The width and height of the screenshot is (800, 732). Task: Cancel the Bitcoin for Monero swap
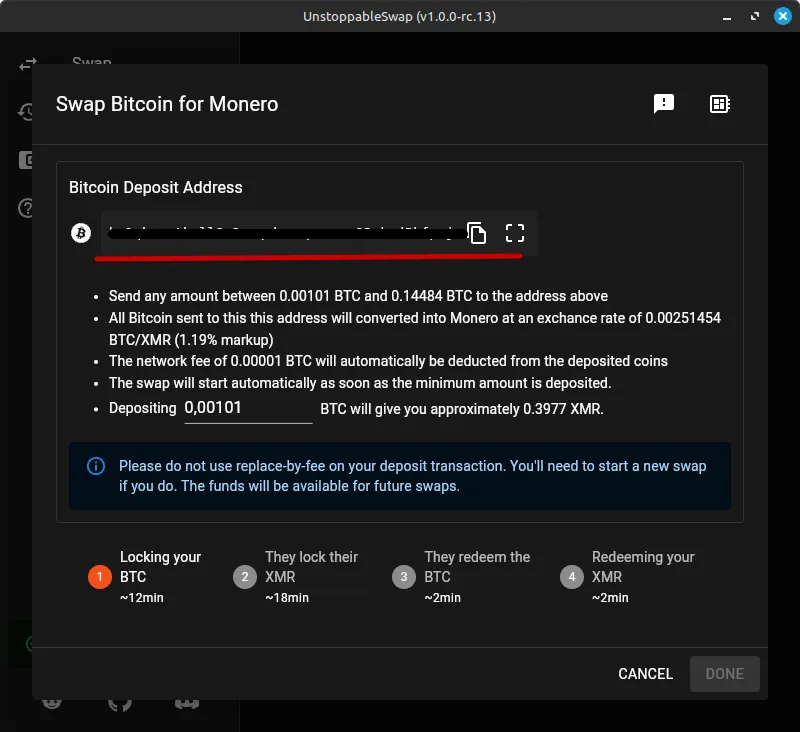[x=645, y=674]
